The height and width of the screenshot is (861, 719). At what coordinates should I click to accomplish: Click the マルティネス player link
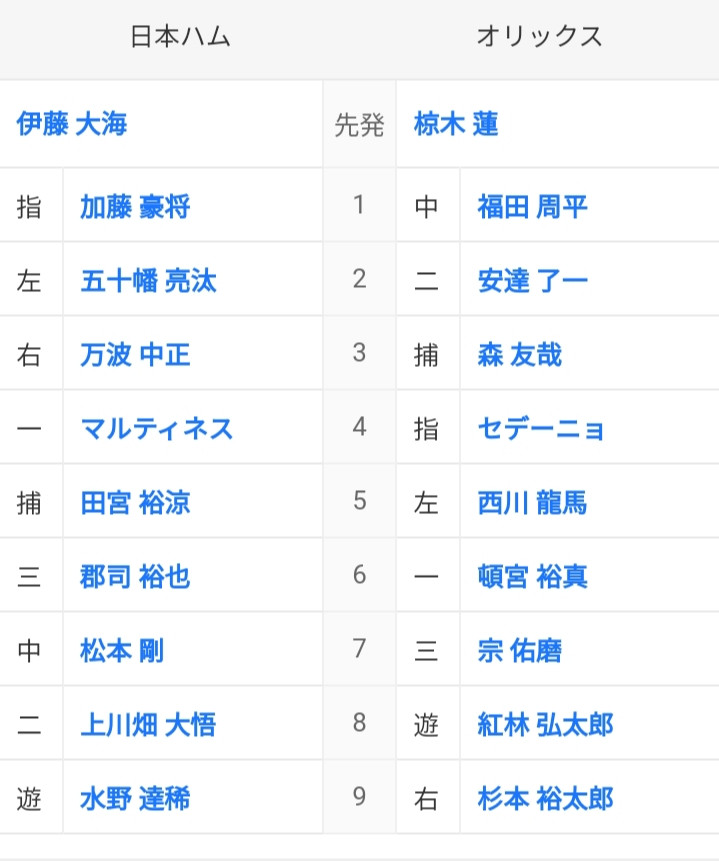(x=157, y=429)
